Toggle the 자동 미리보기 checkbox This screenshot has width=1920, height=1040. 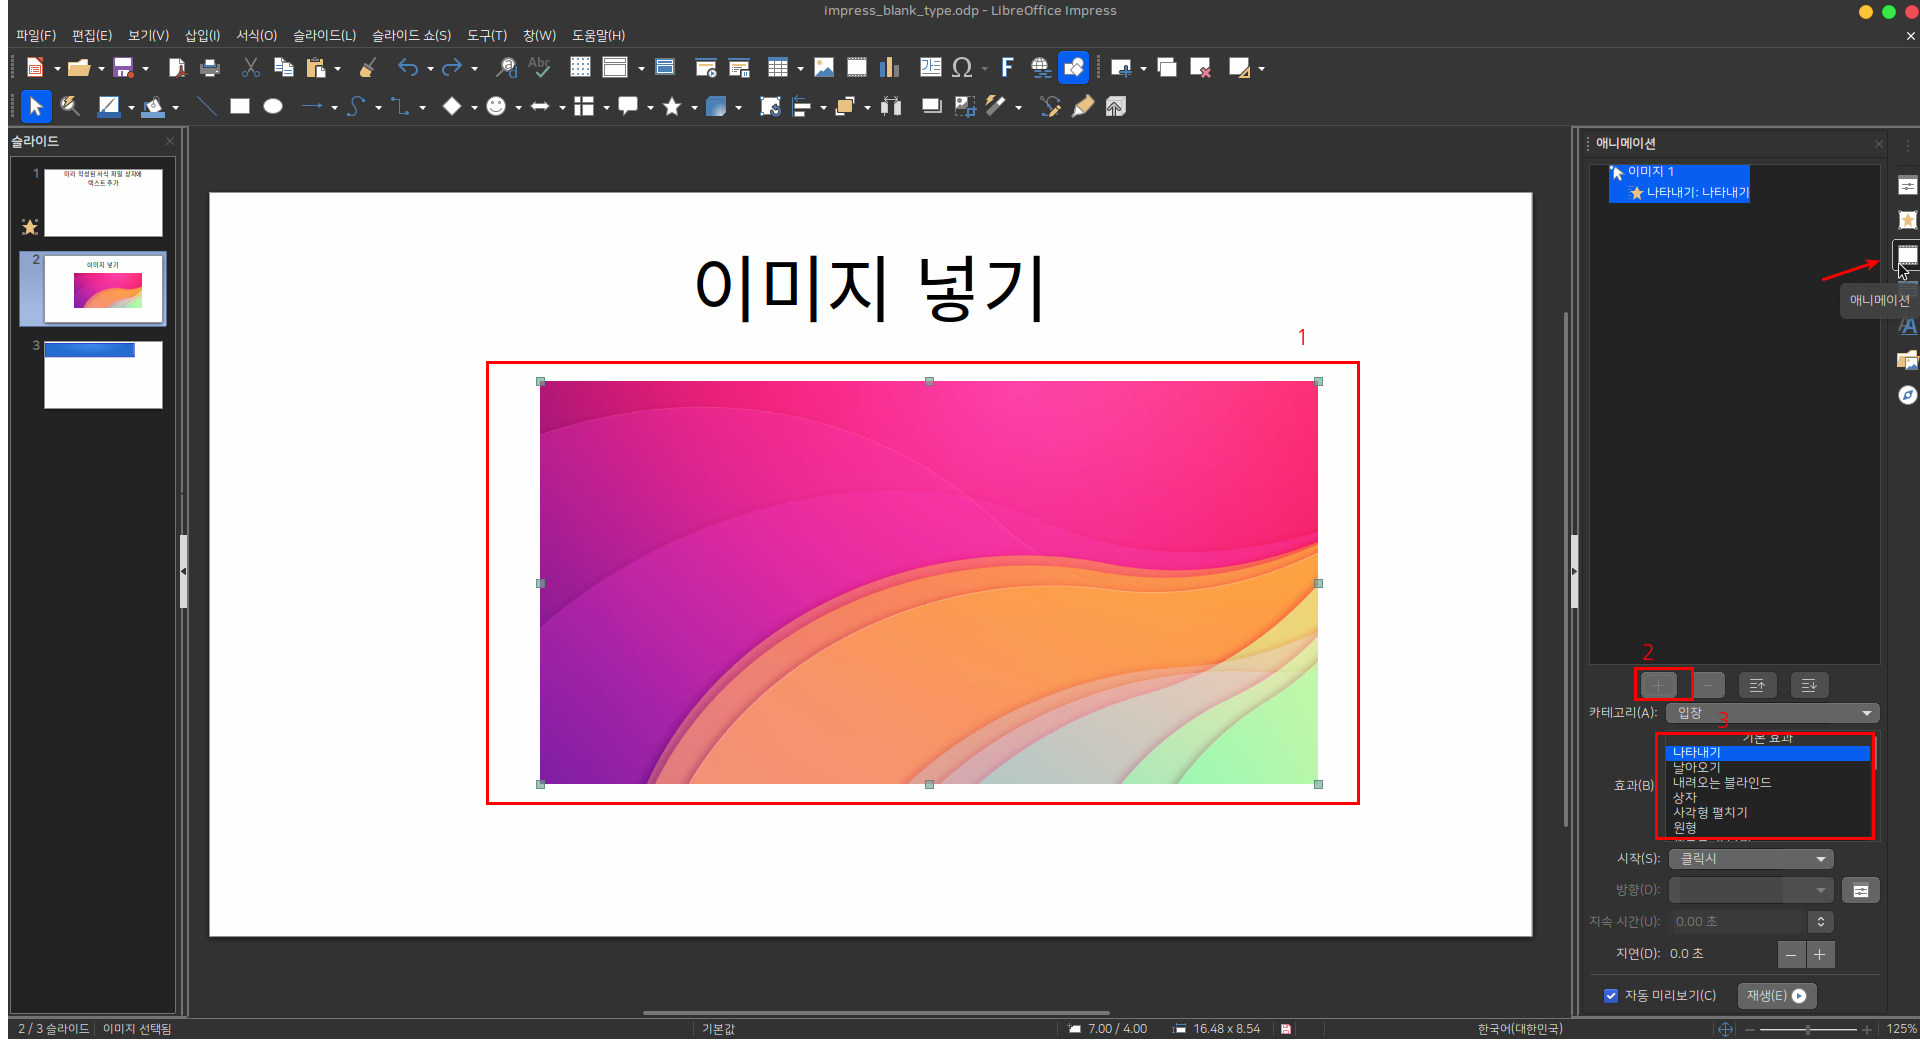point(1610,995)
